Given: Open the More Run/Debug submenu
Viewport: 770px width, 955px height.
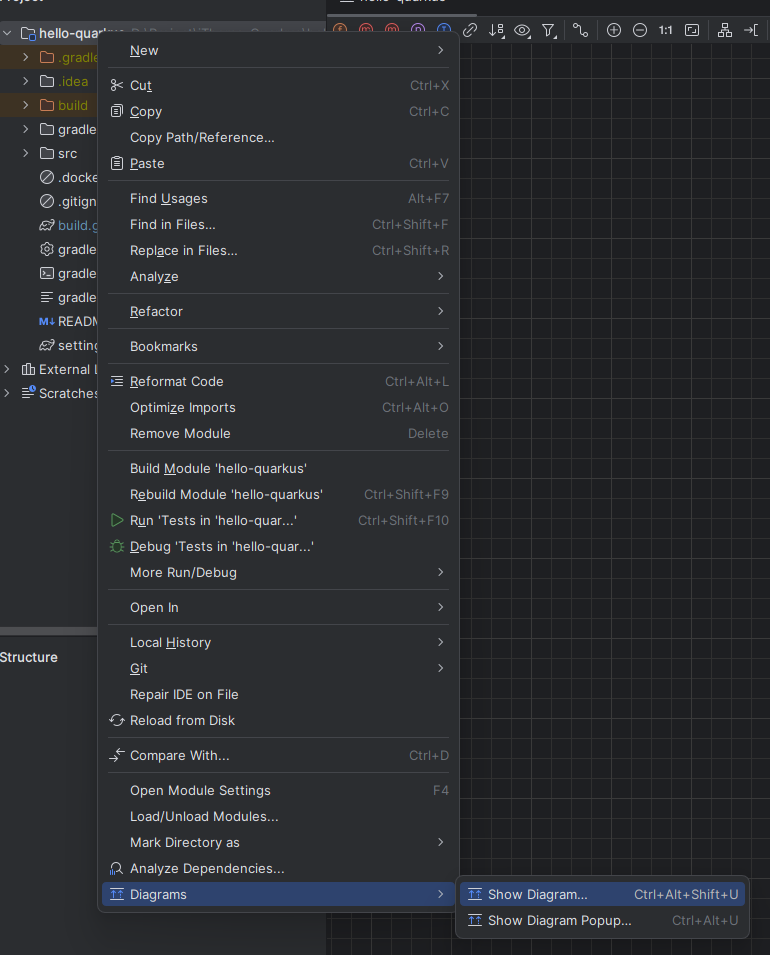Looking at the screenshot, I should (x=278, y=573).
